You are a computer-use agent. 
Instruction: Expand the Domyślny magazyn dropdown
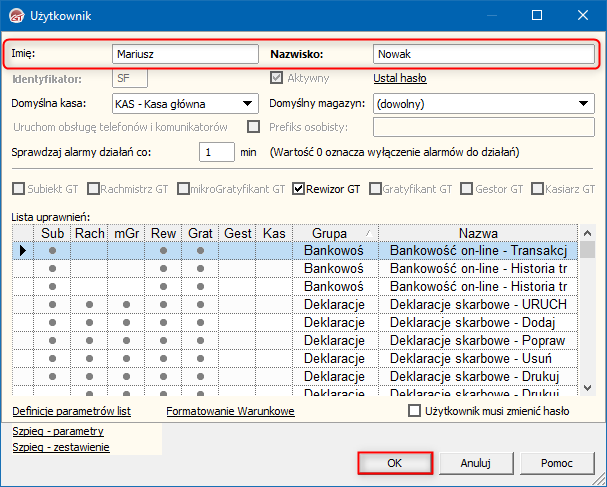(484, 103)
